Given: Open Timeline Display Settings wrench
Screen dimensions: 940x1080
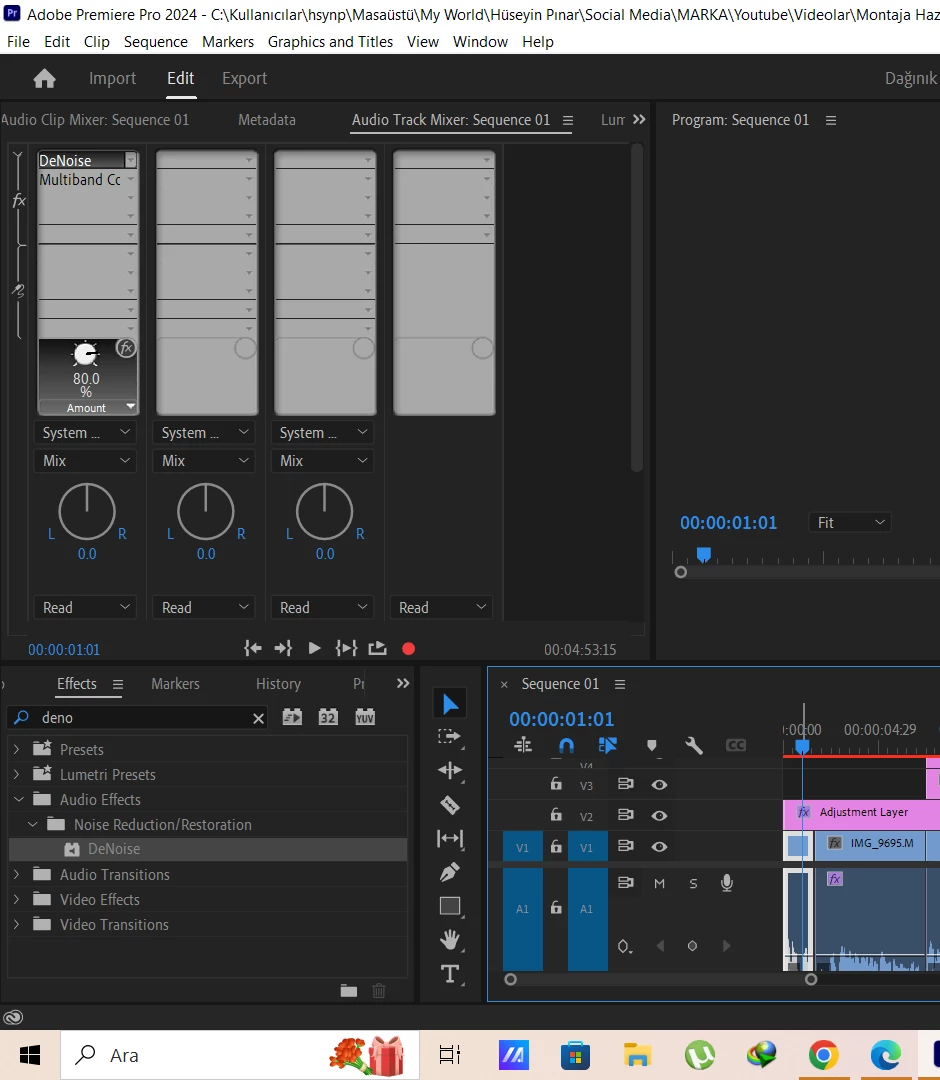Looking at the screenshot, I should pos(694,745).
